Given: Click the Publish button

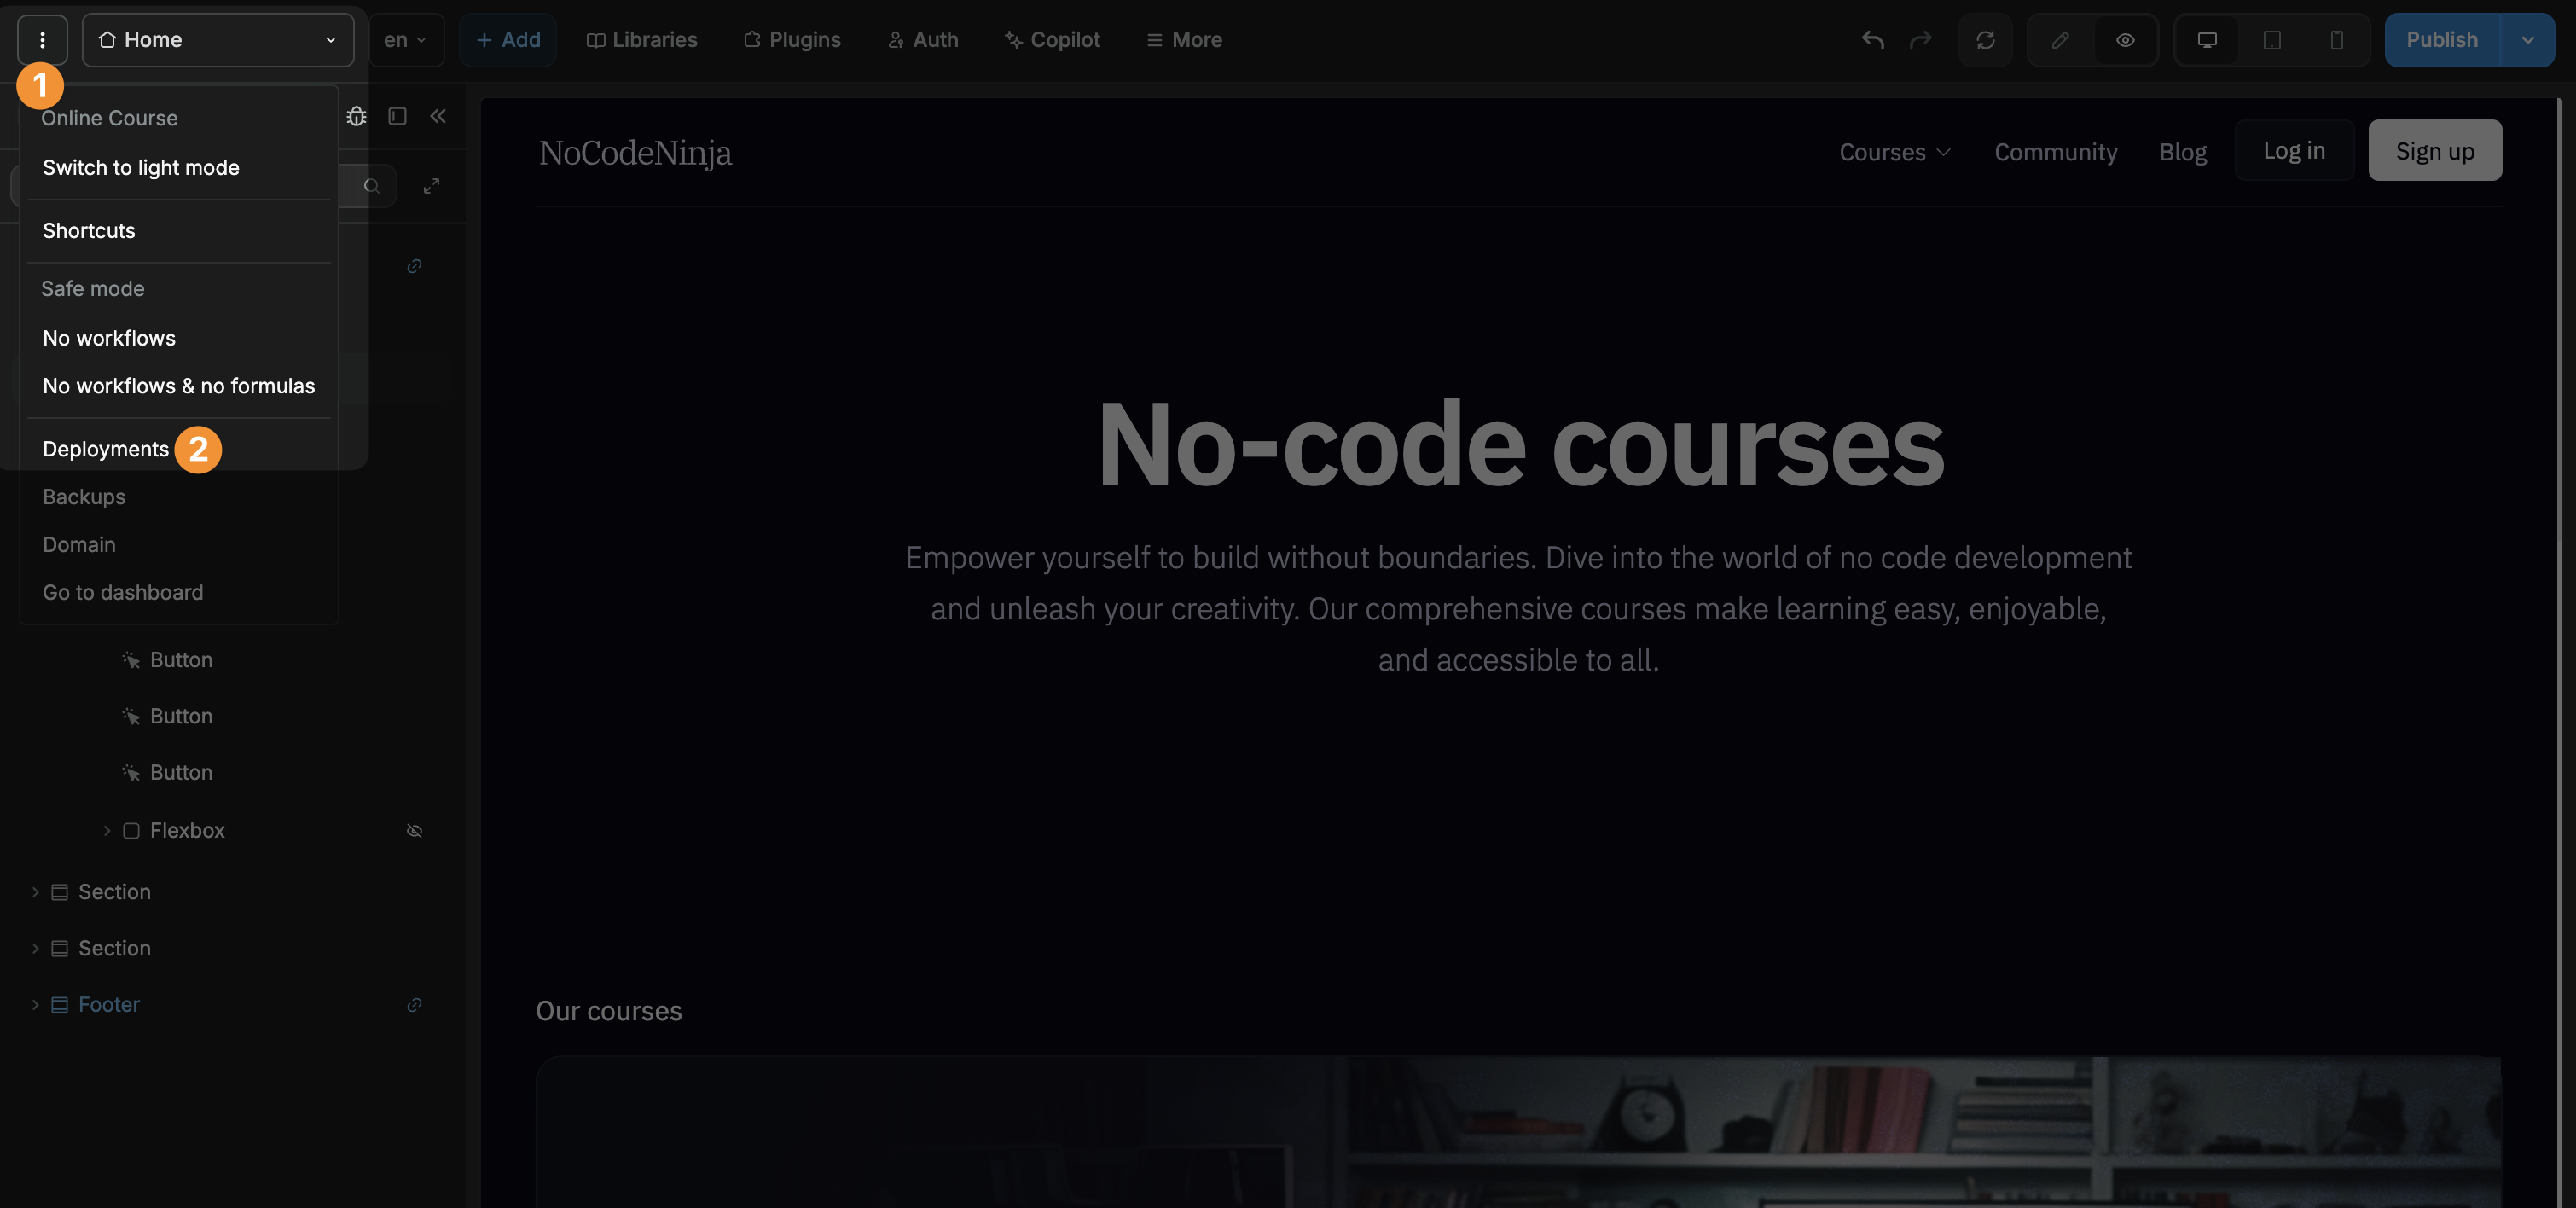Looking at the screenshot, I should click(2442, 40).
